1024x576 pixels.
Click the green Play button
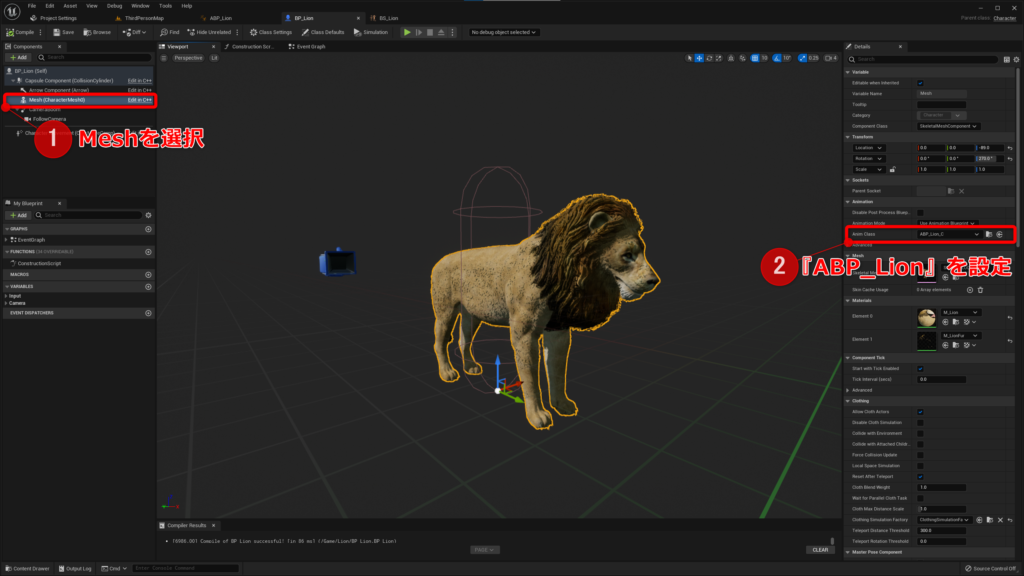coord(407,32)
